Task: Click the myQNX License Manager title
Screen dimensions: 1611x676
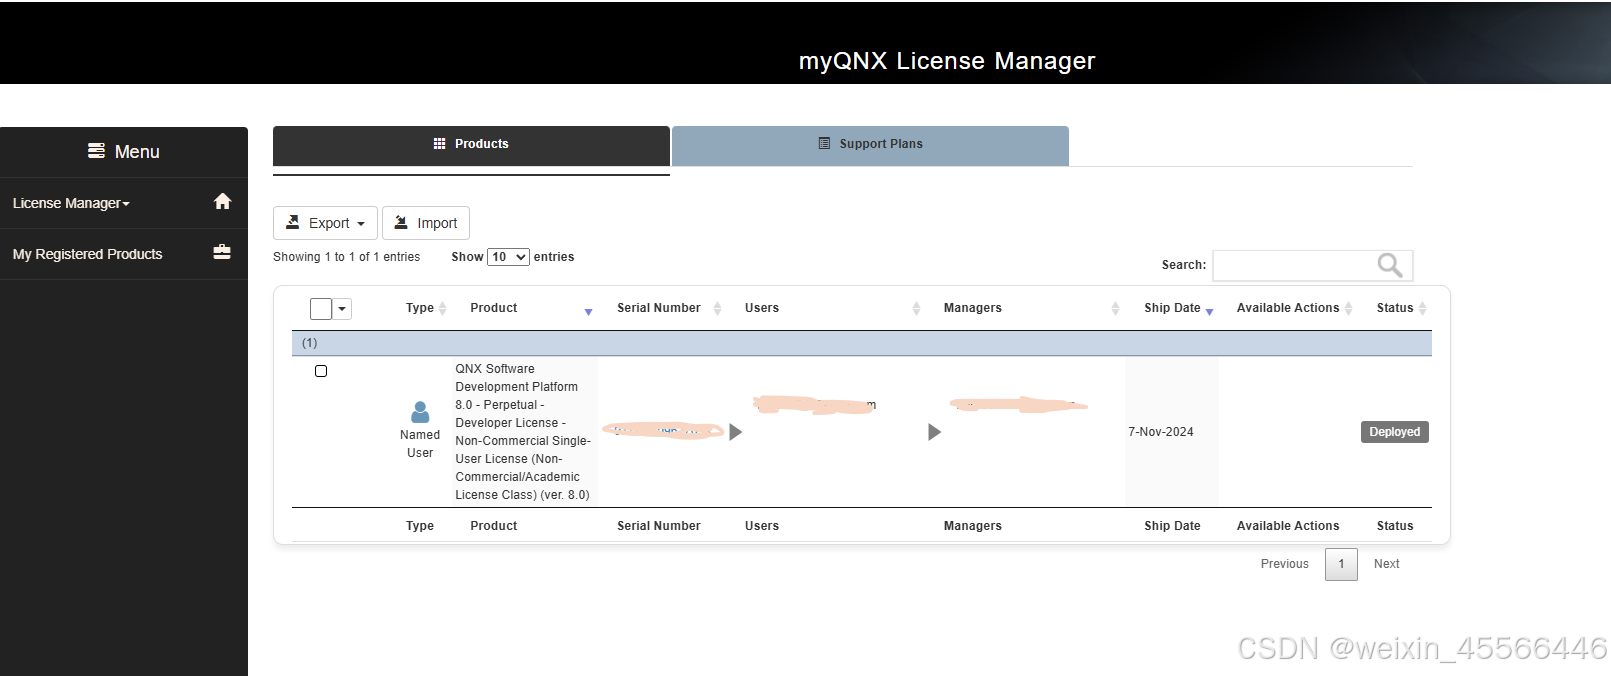Action: coord(947,61)
